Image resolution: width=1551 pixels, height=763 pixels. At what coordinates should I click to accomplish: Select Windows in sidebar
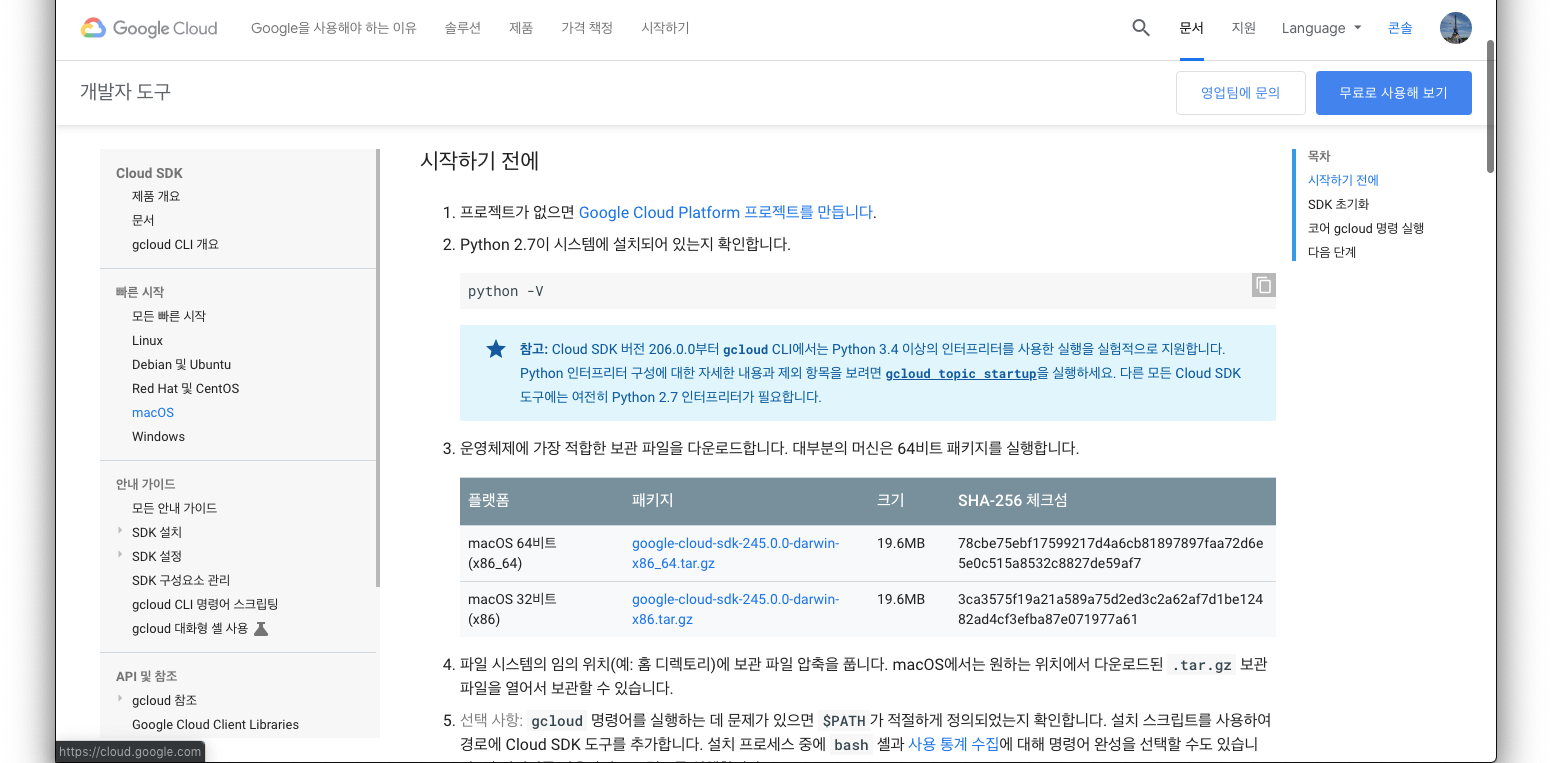(158, 436)
